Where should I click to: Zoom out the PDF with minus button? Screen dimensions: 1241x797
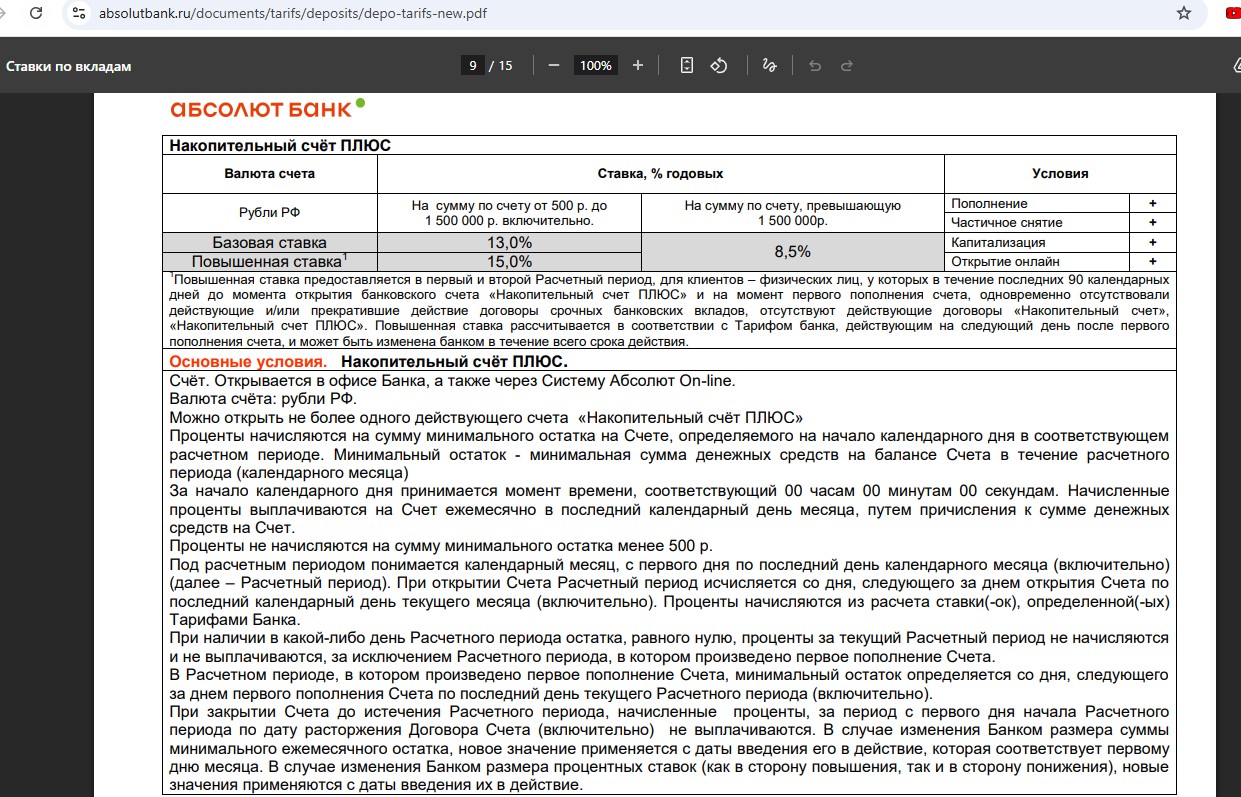(553, 65)
